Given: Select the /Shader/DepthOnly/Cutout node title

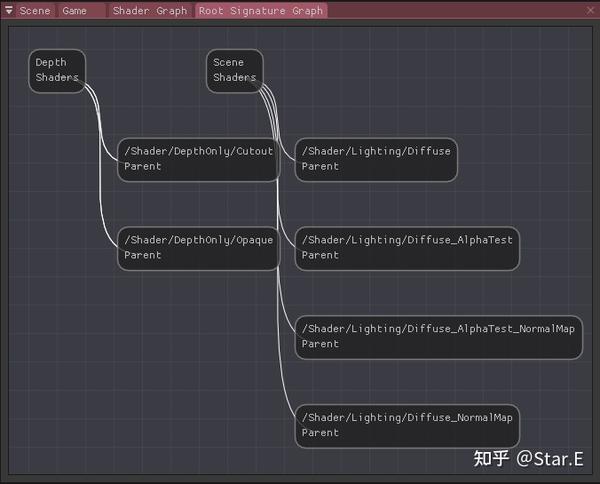Looking at the screenshot, I should [x=198, y=152].
